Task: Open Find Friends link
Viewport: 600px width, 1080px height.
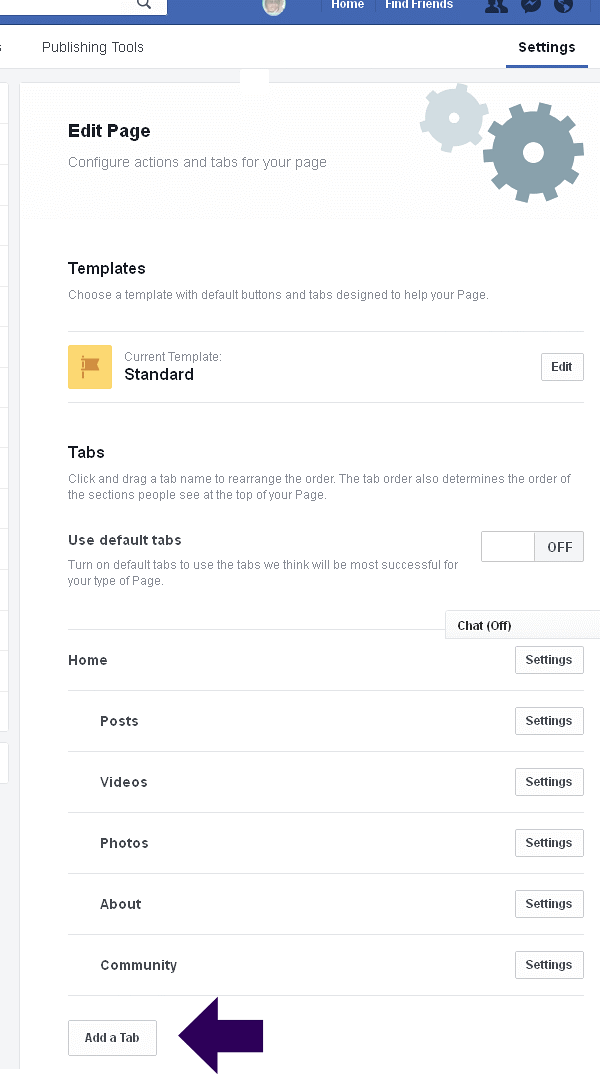Action: coord(419,5)
